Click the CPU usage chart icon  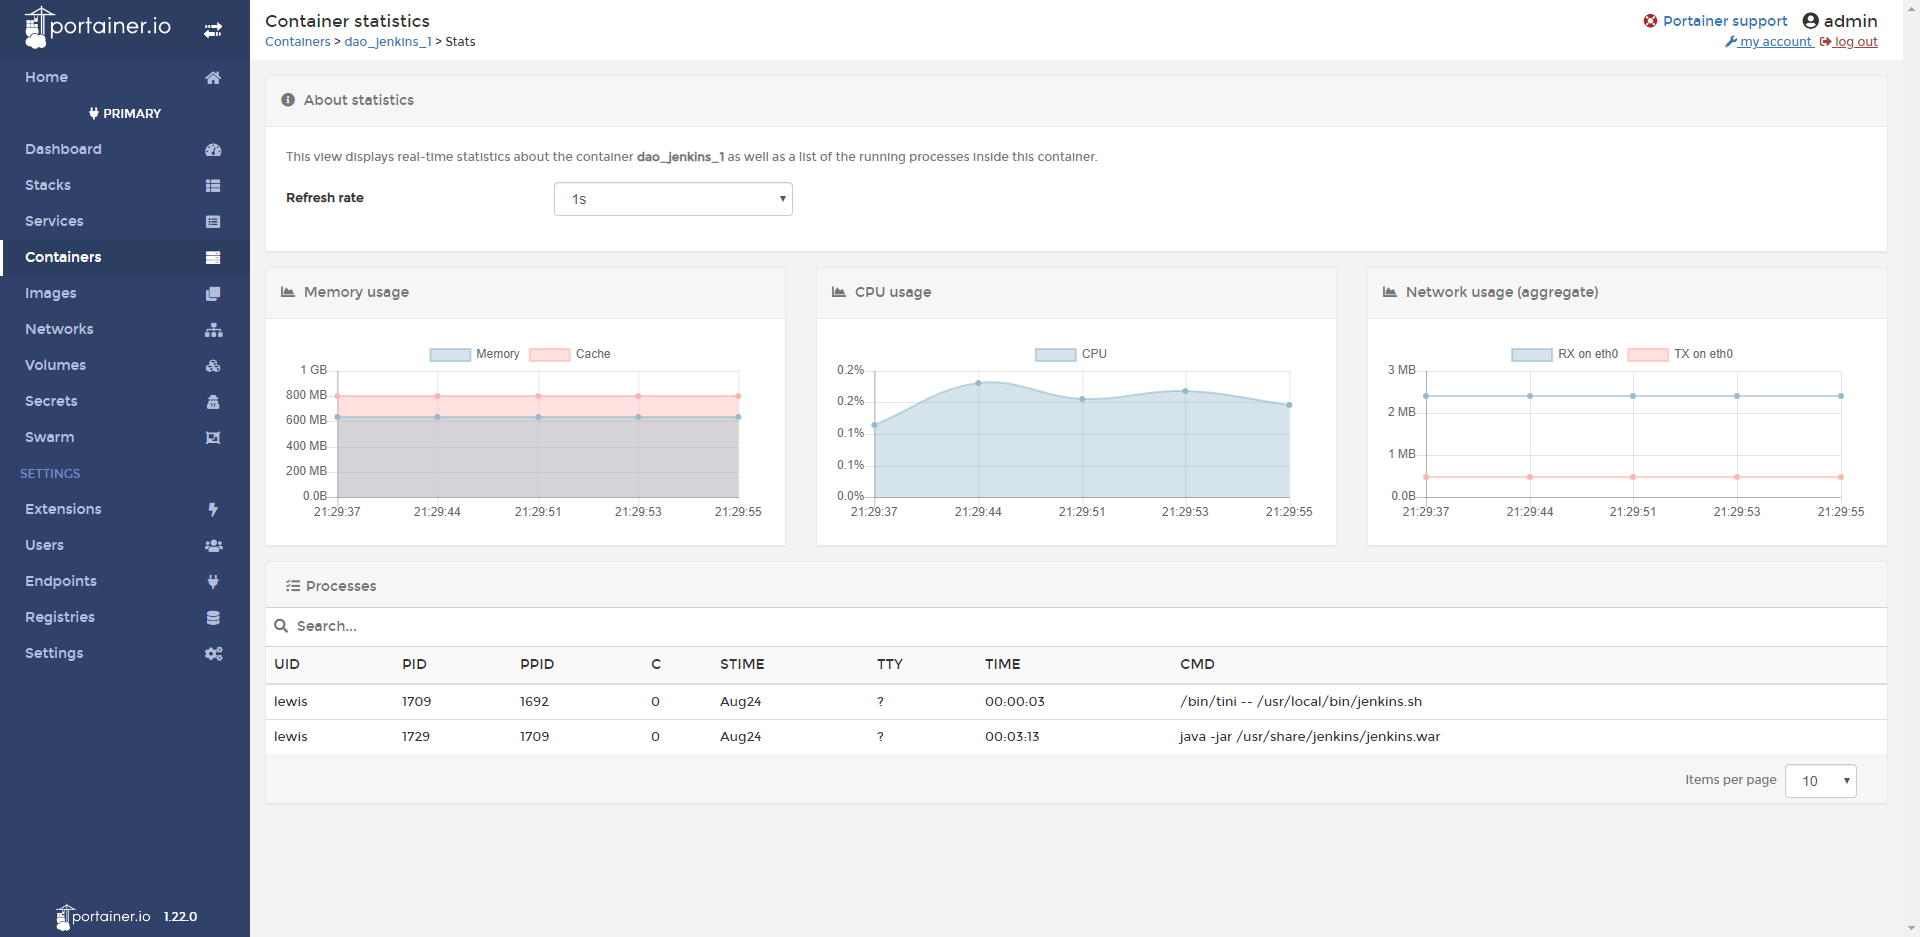tap(839, 292)
